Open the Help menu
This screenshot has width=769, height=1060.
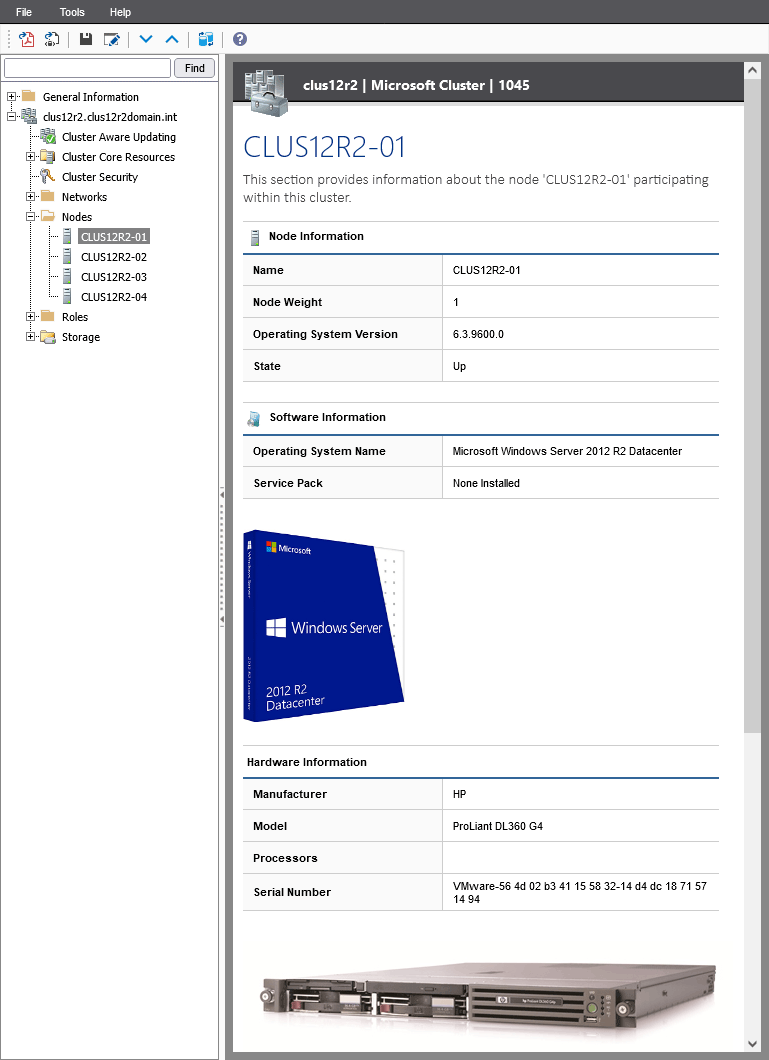pos(120,12)
